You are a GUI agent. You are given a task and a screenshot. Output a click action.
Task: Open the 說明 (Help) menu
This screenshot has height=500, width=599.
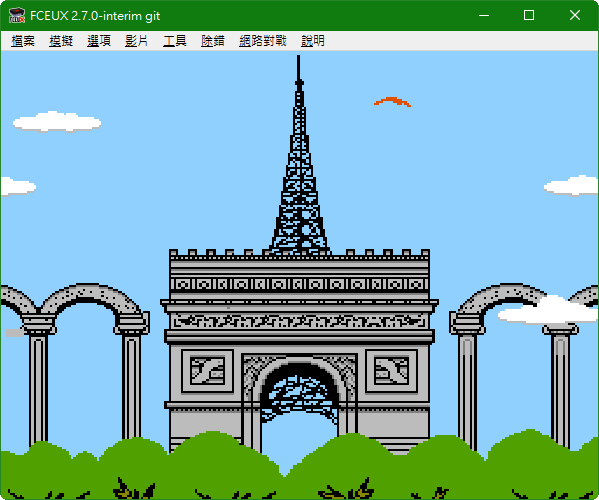[313, 41]
